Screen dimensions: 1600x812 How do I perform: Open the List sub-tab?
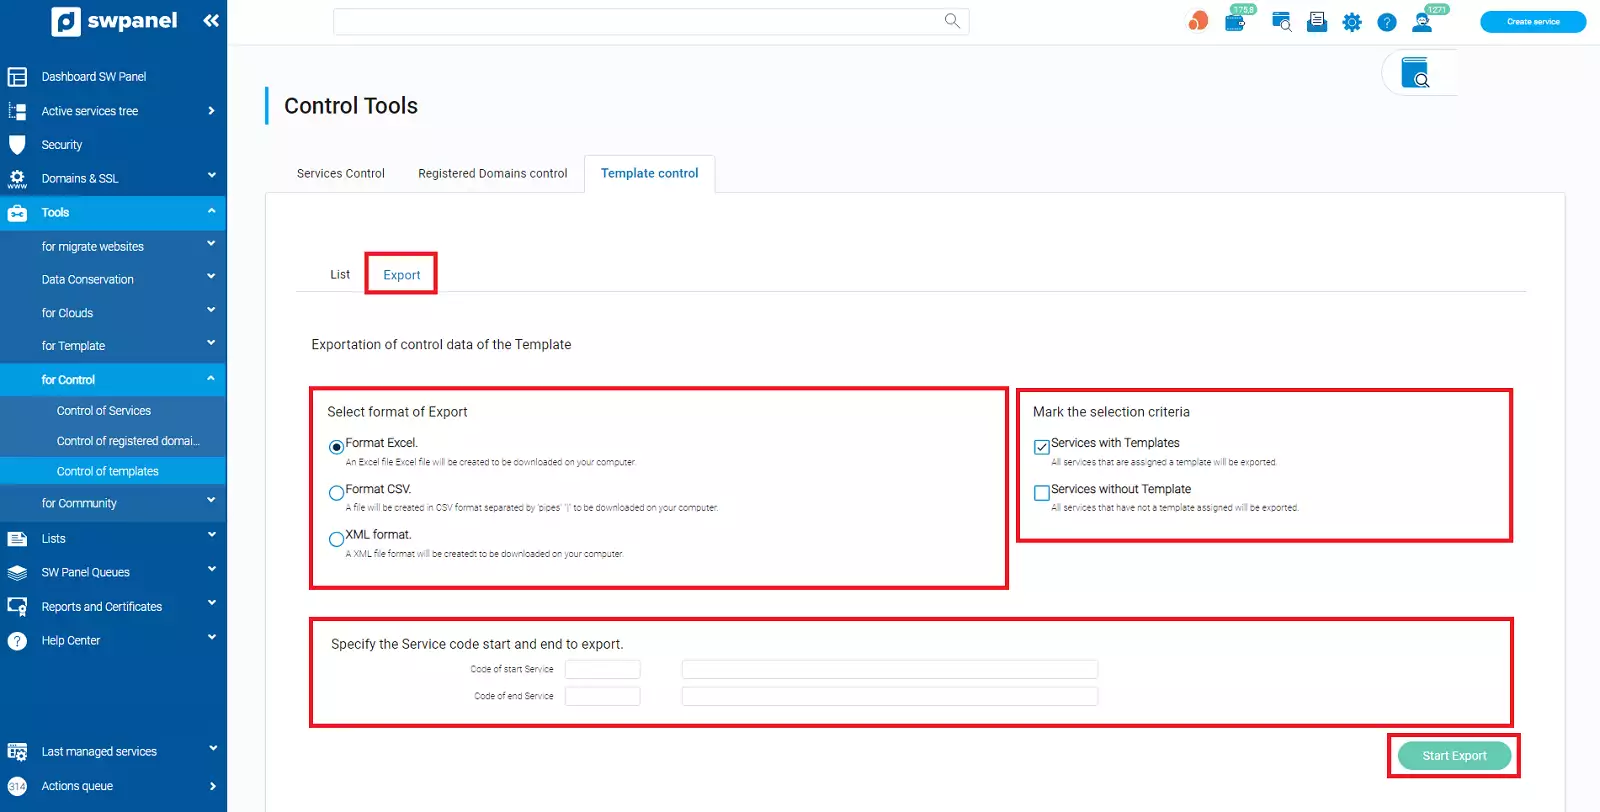click(340, 274)
